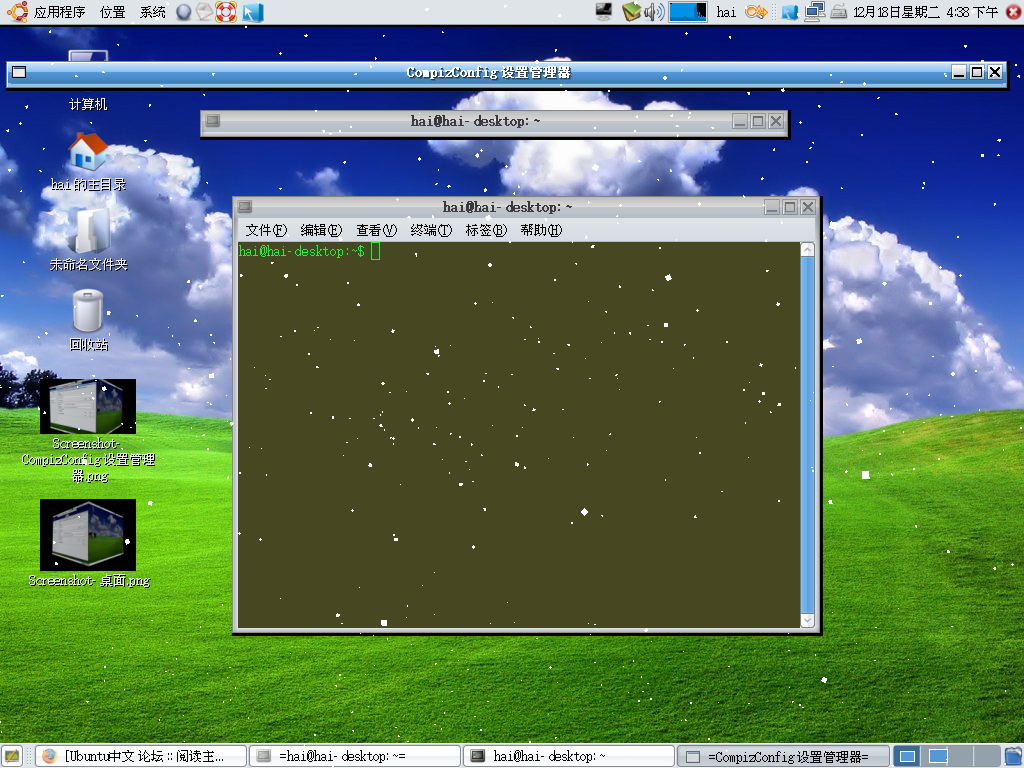Viewport: 1024px width, 768px height.
Task: Click the CompizConfig window title bar menu icon
Action: 19,72
